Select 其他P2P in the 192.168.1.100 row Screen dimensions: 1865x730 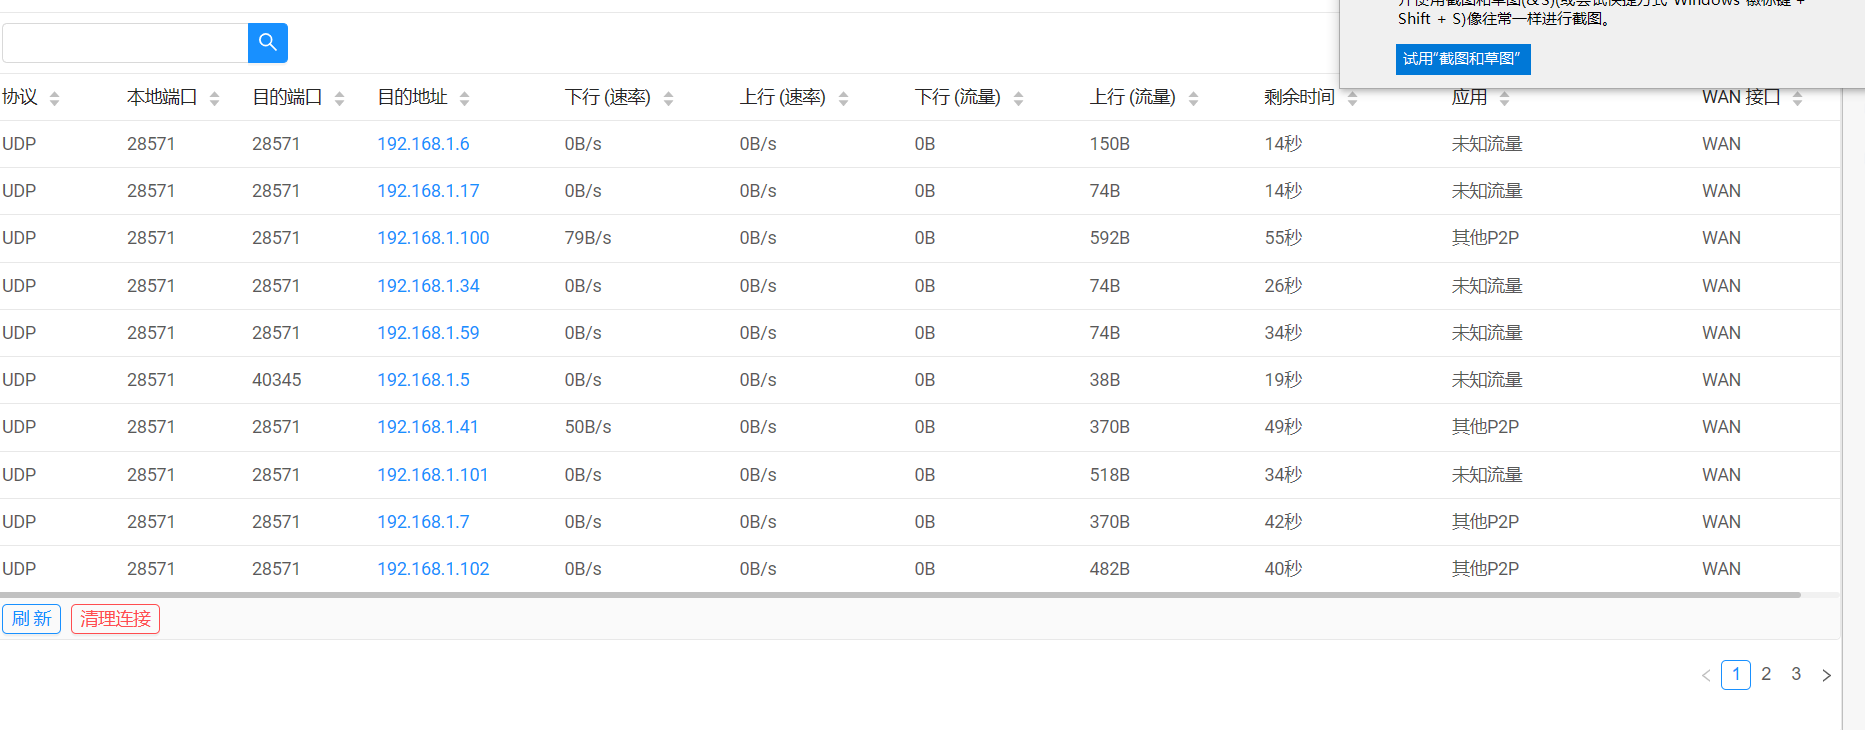[1485, 238]
